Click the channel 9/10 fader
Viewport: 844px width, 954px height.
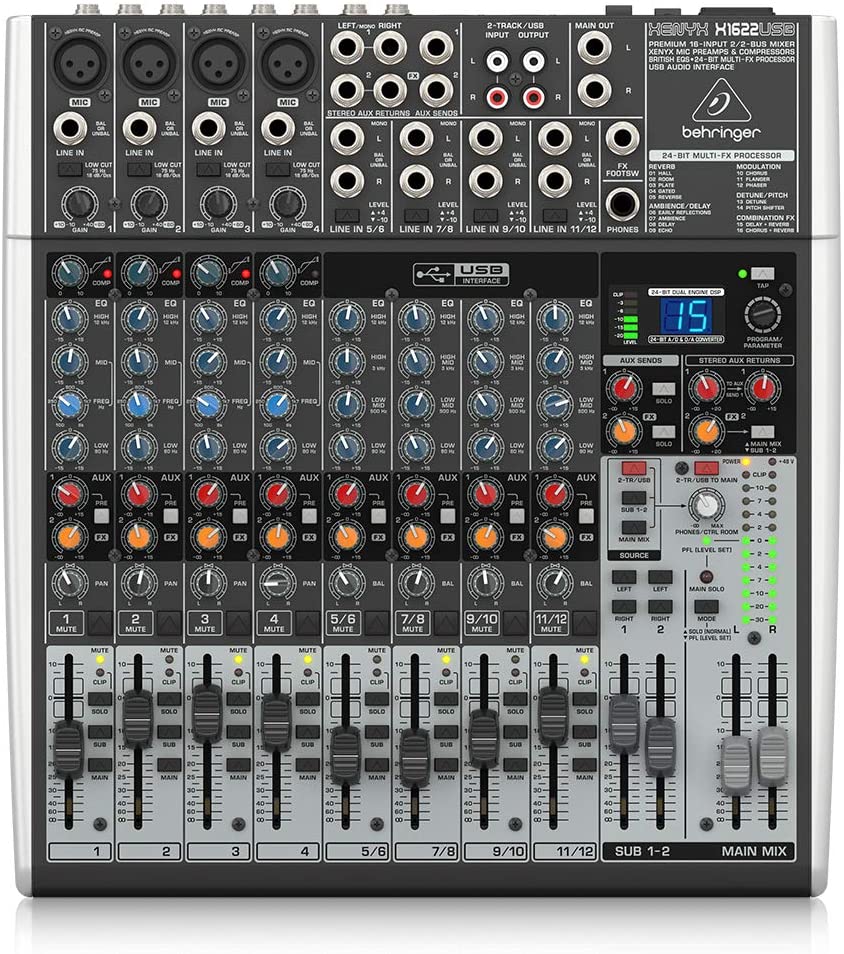[484, 738]
